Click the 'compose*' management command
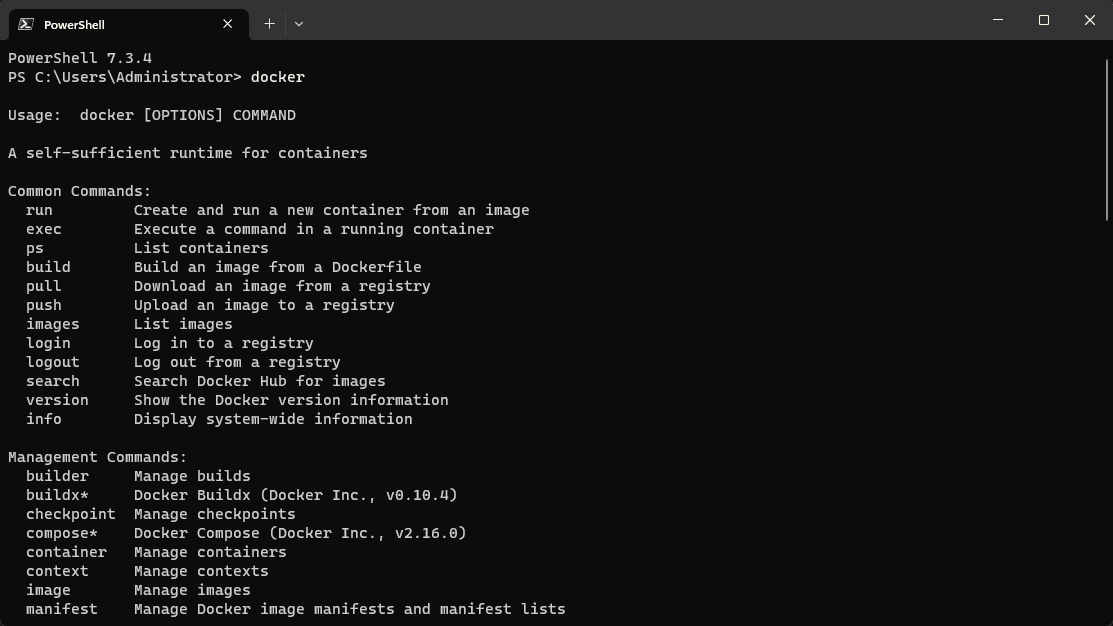 tap(62, 533)
